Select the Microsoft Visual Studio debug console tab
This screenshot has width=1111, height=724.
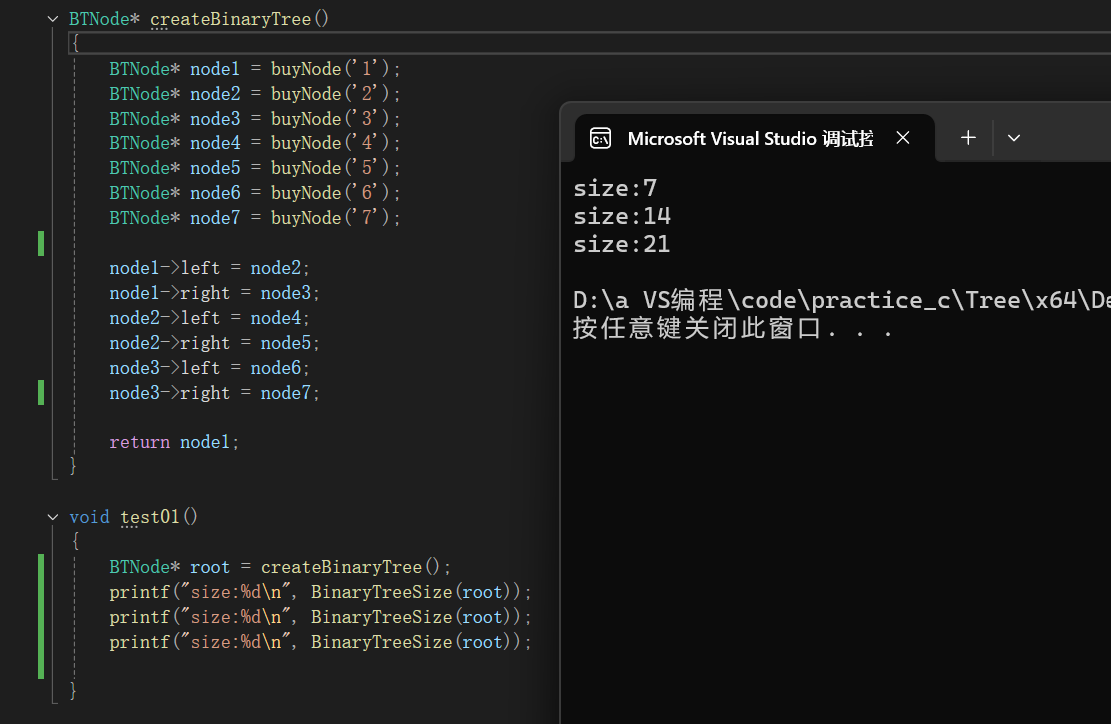[755, 138]
